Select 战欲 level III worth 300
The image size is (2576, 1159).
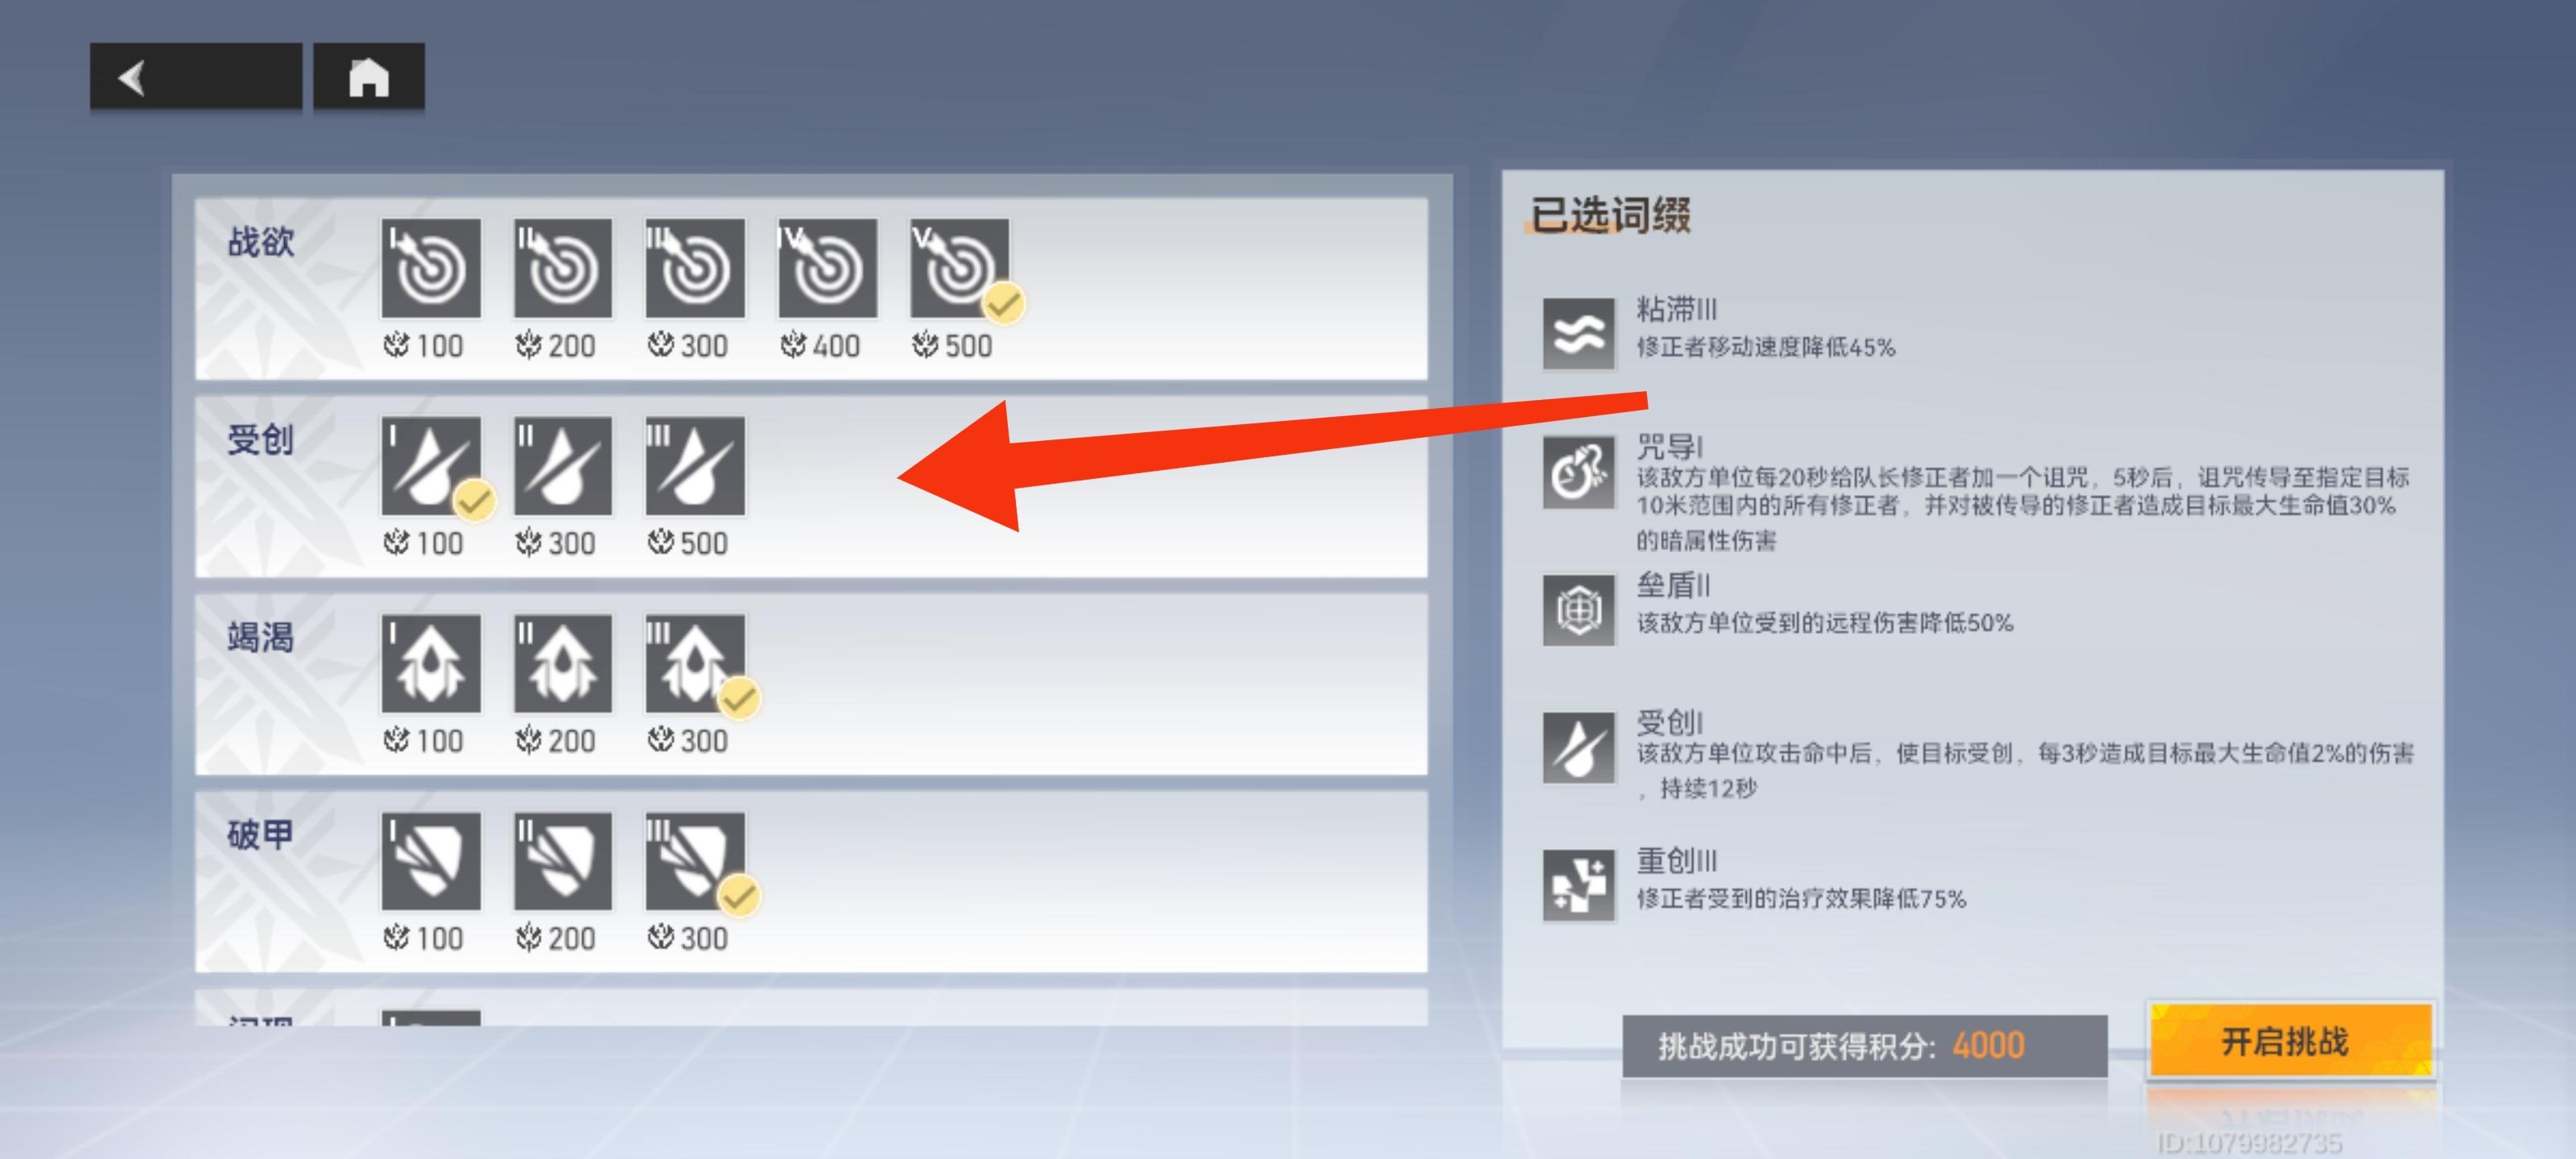[695, 268]
